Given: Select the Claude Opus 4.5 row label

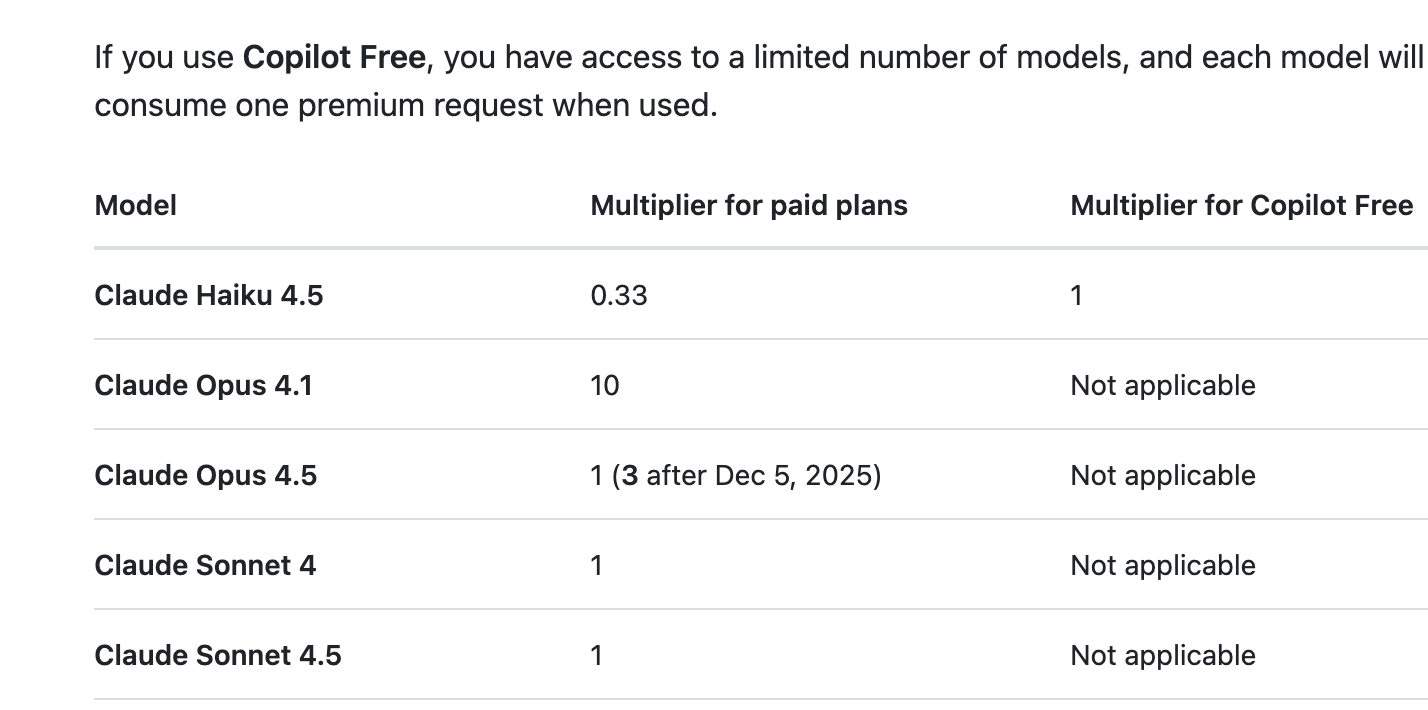Looking at the screenshot, I should pyautogui.click(x=206, y=476).
